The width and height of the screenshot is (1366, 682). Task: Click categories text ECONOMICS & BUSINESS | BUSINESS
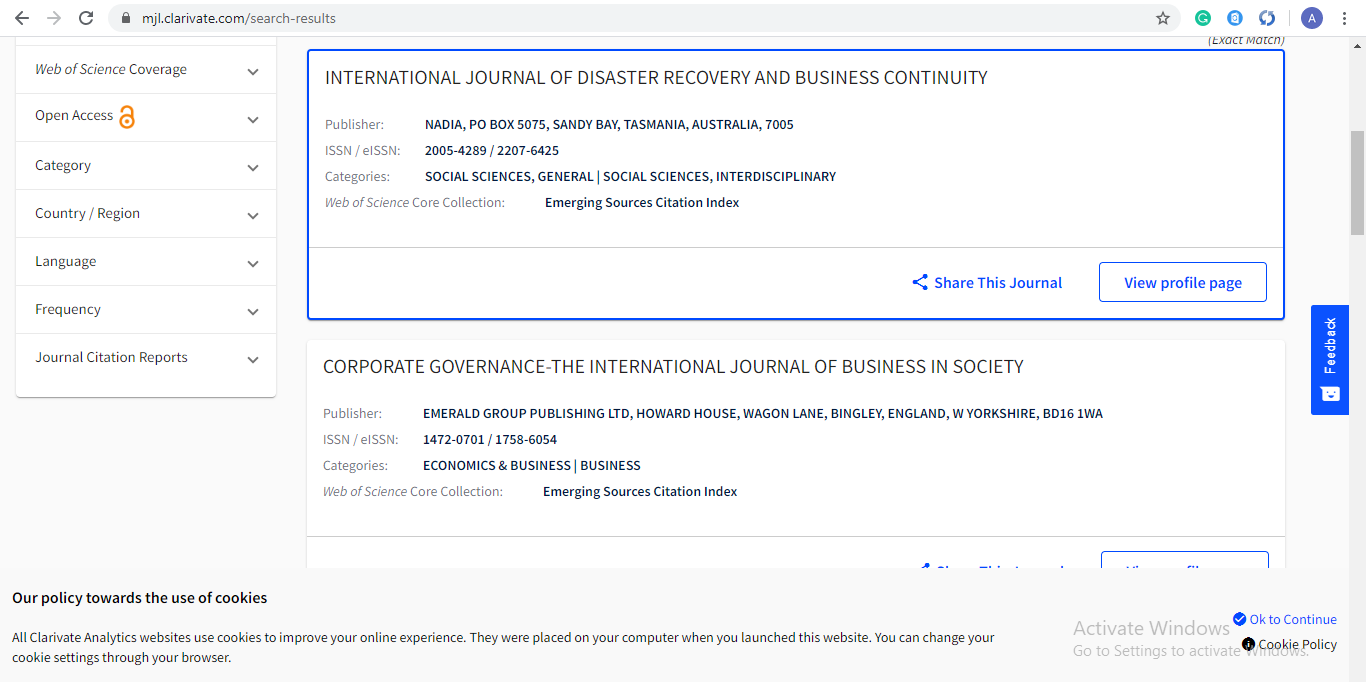[532, 465]
